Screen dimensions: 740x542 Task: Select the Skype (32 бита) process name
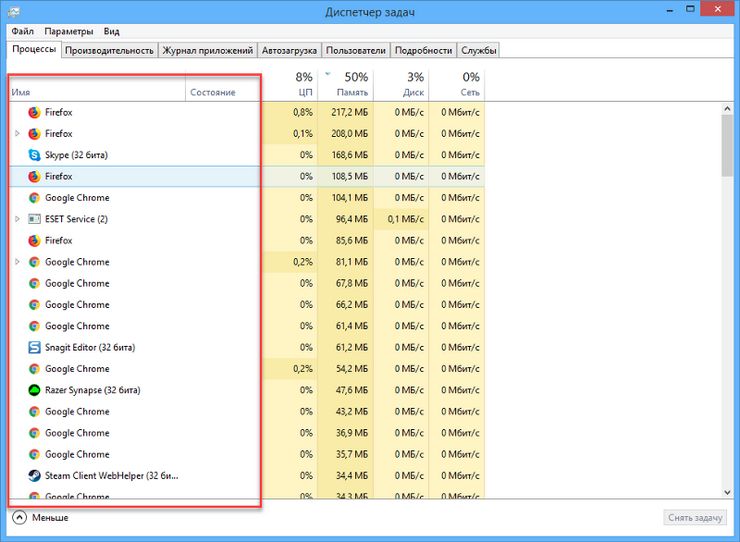(76, 155)
